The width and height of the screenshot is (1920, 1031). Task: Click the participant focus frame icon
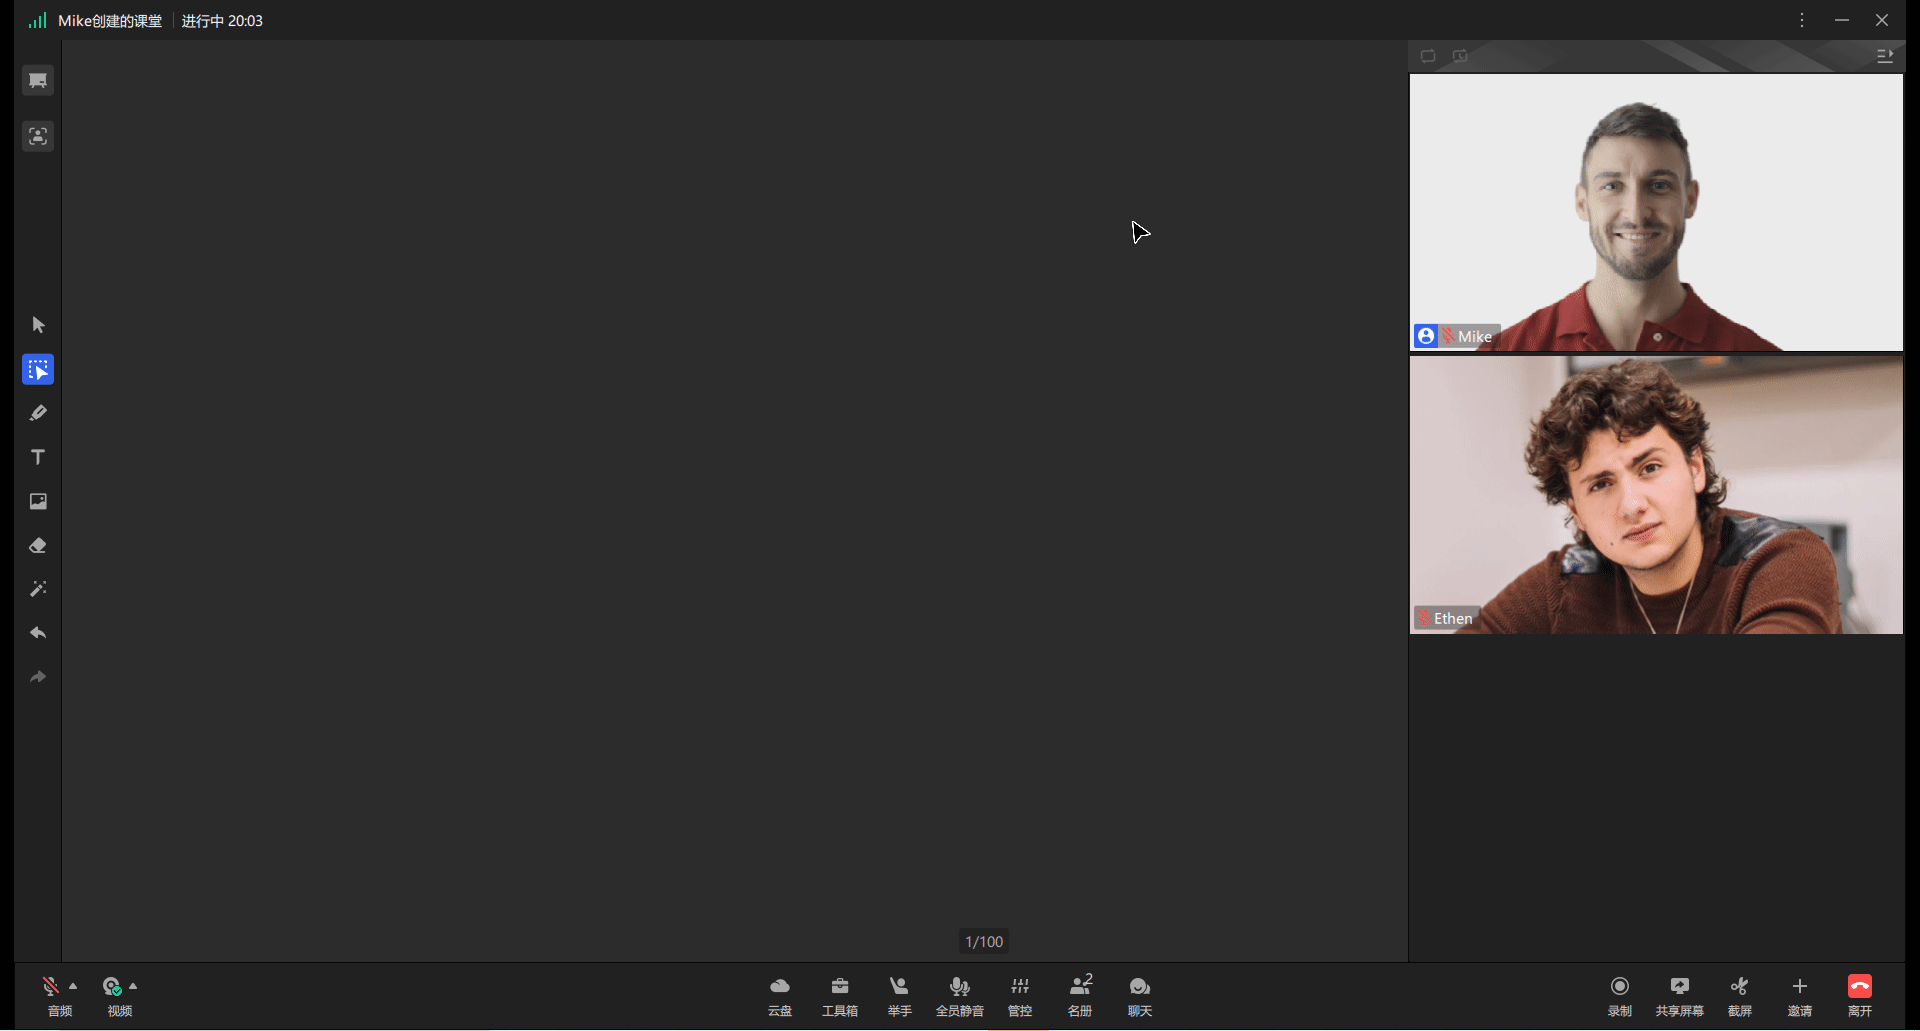point(38,136)
